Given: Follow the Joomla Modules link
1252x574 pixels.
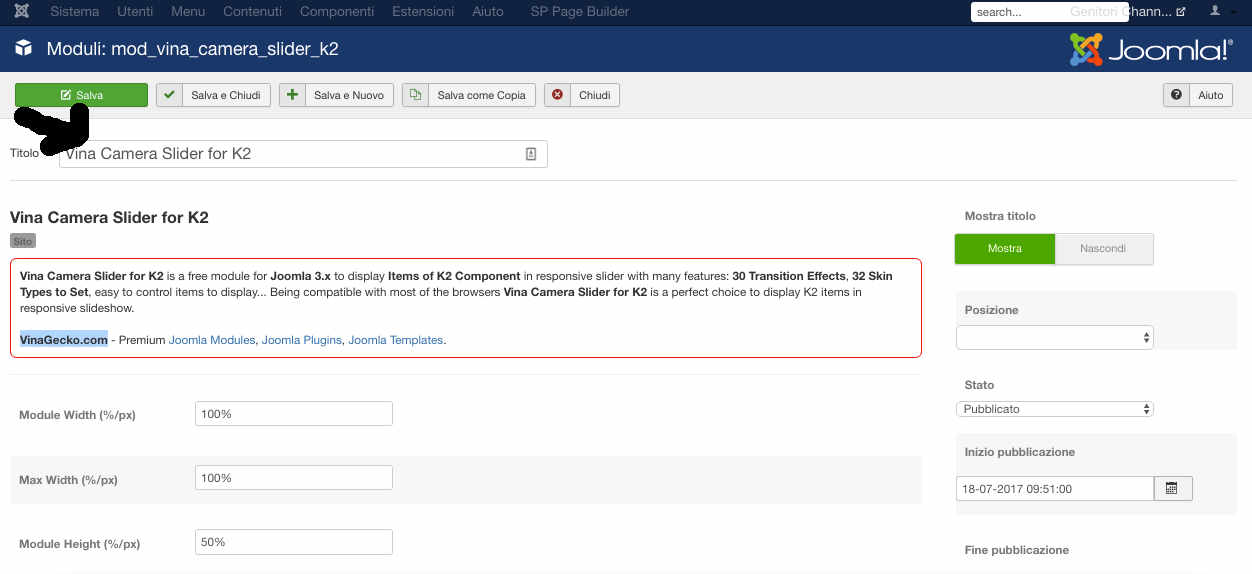Looking at the screenshot, I should (x=212, y=340).
